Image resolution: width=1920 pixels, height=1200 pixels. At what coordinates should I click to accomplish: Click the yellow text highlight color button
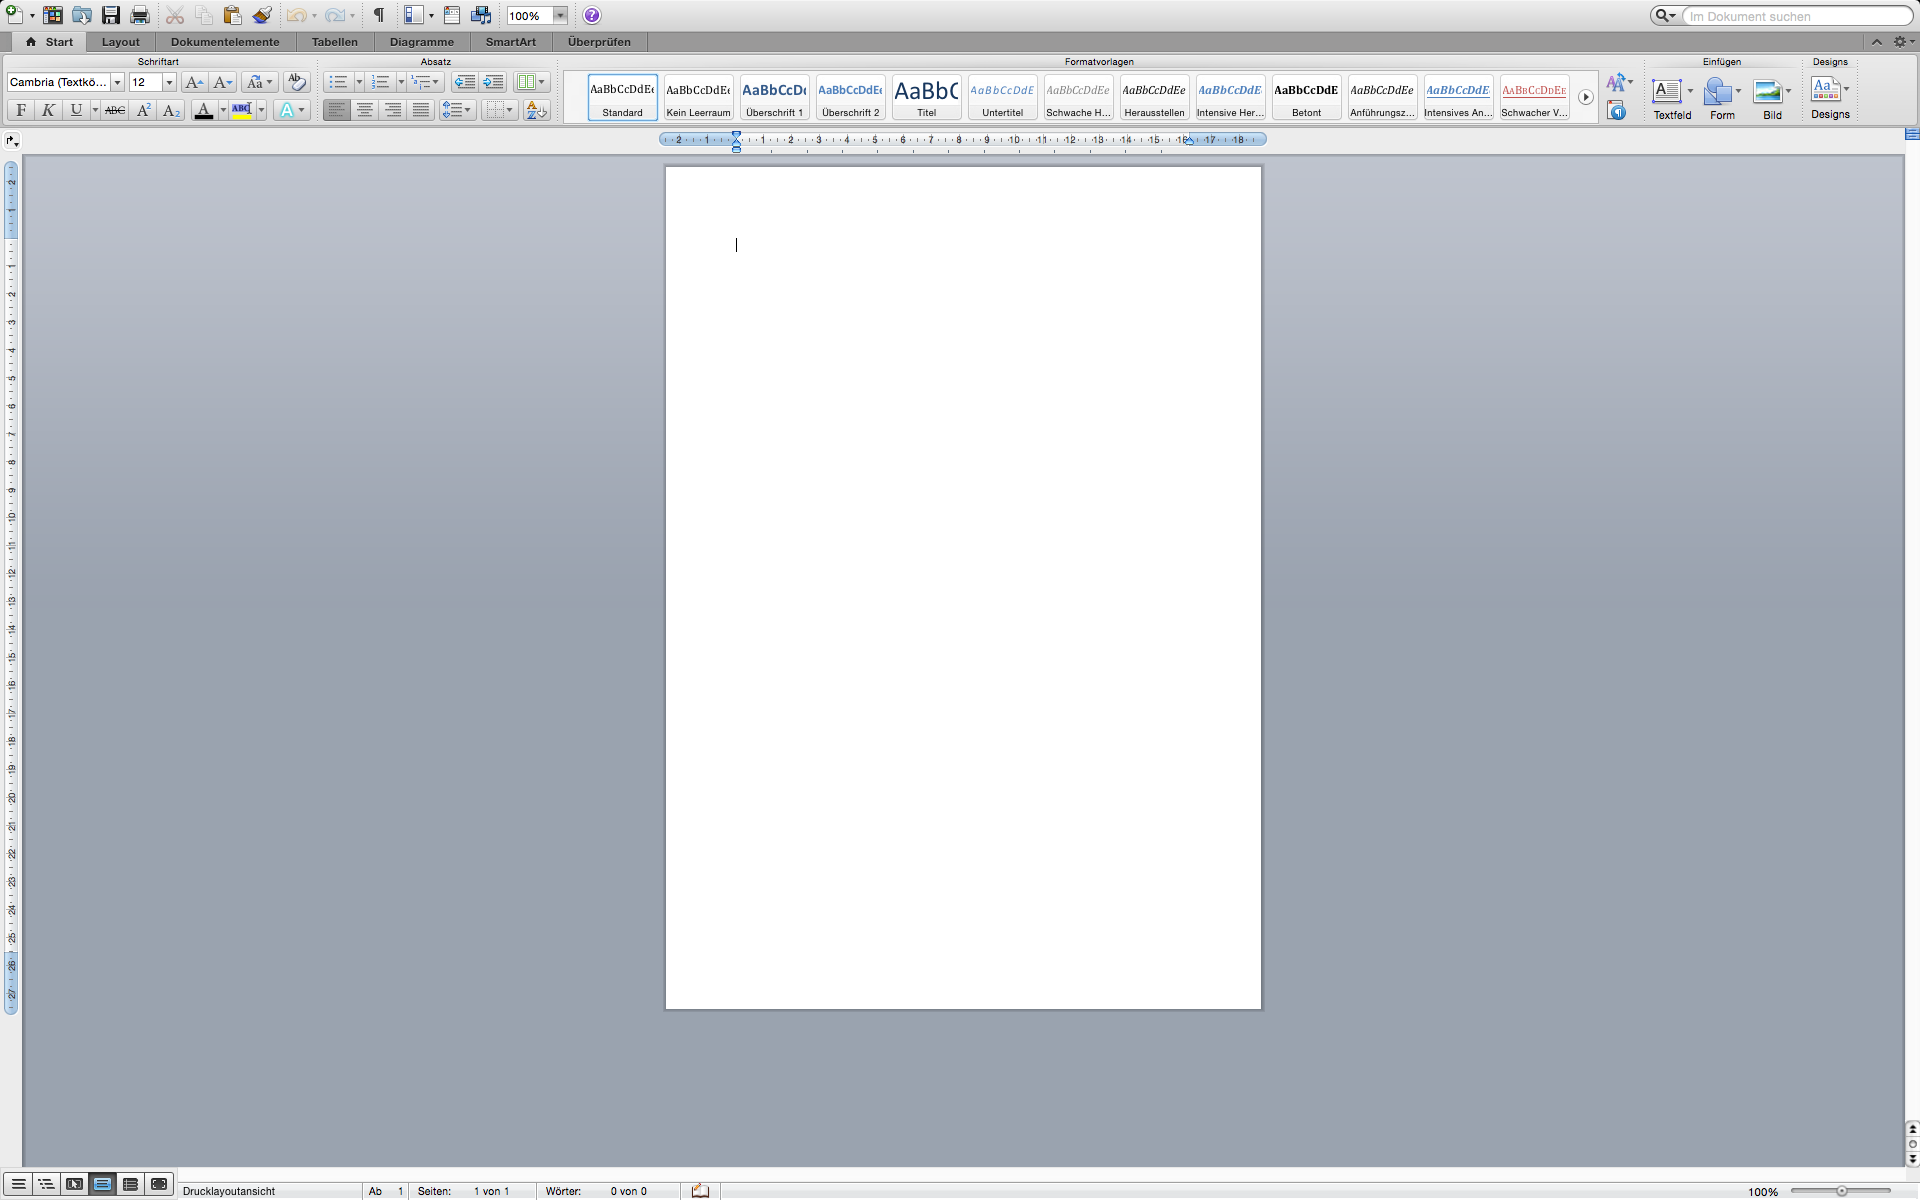tap(241, 110)
